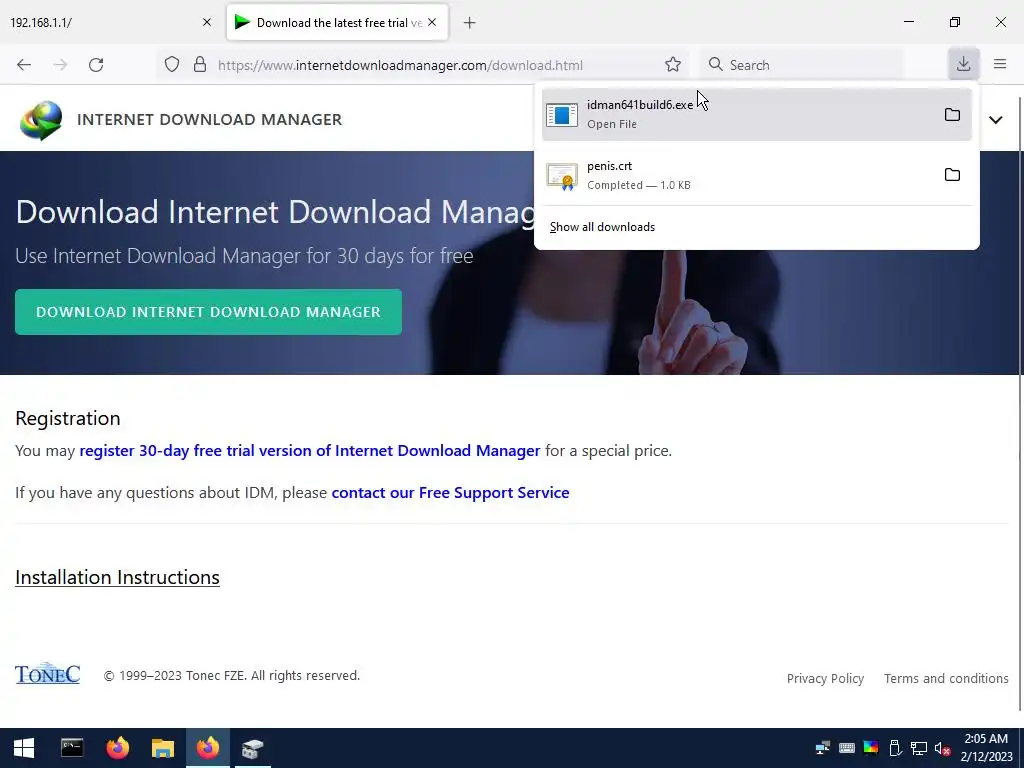The height and width of the screenshot is (768, 1024).
Task: Toggle the downloads panel toolbar button
Action: pyautogui.click(x=963, y=64)
